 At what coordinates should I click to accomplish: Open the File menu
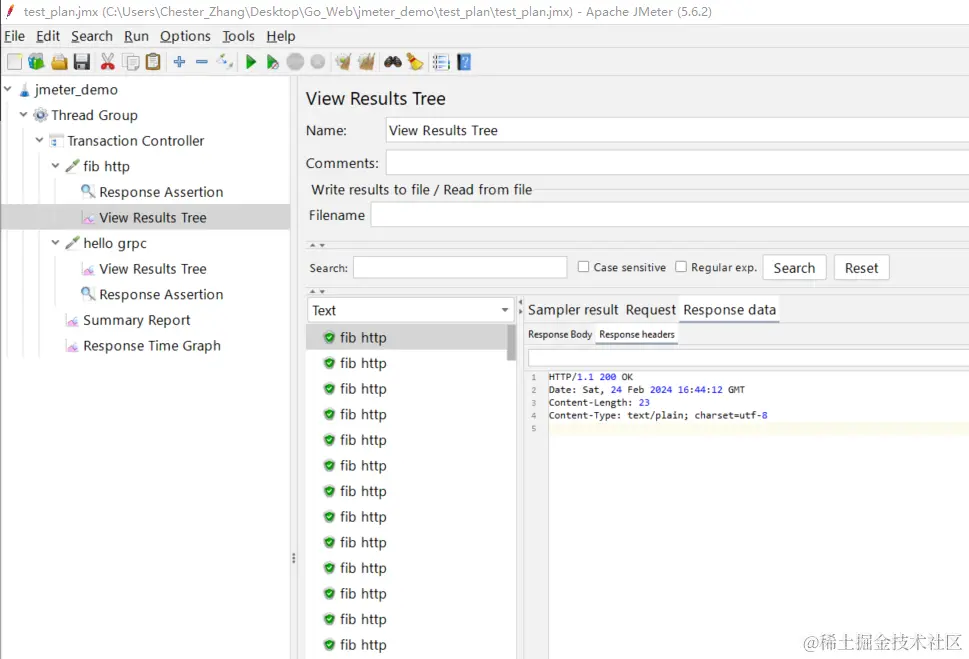click(x=14, y=36)
